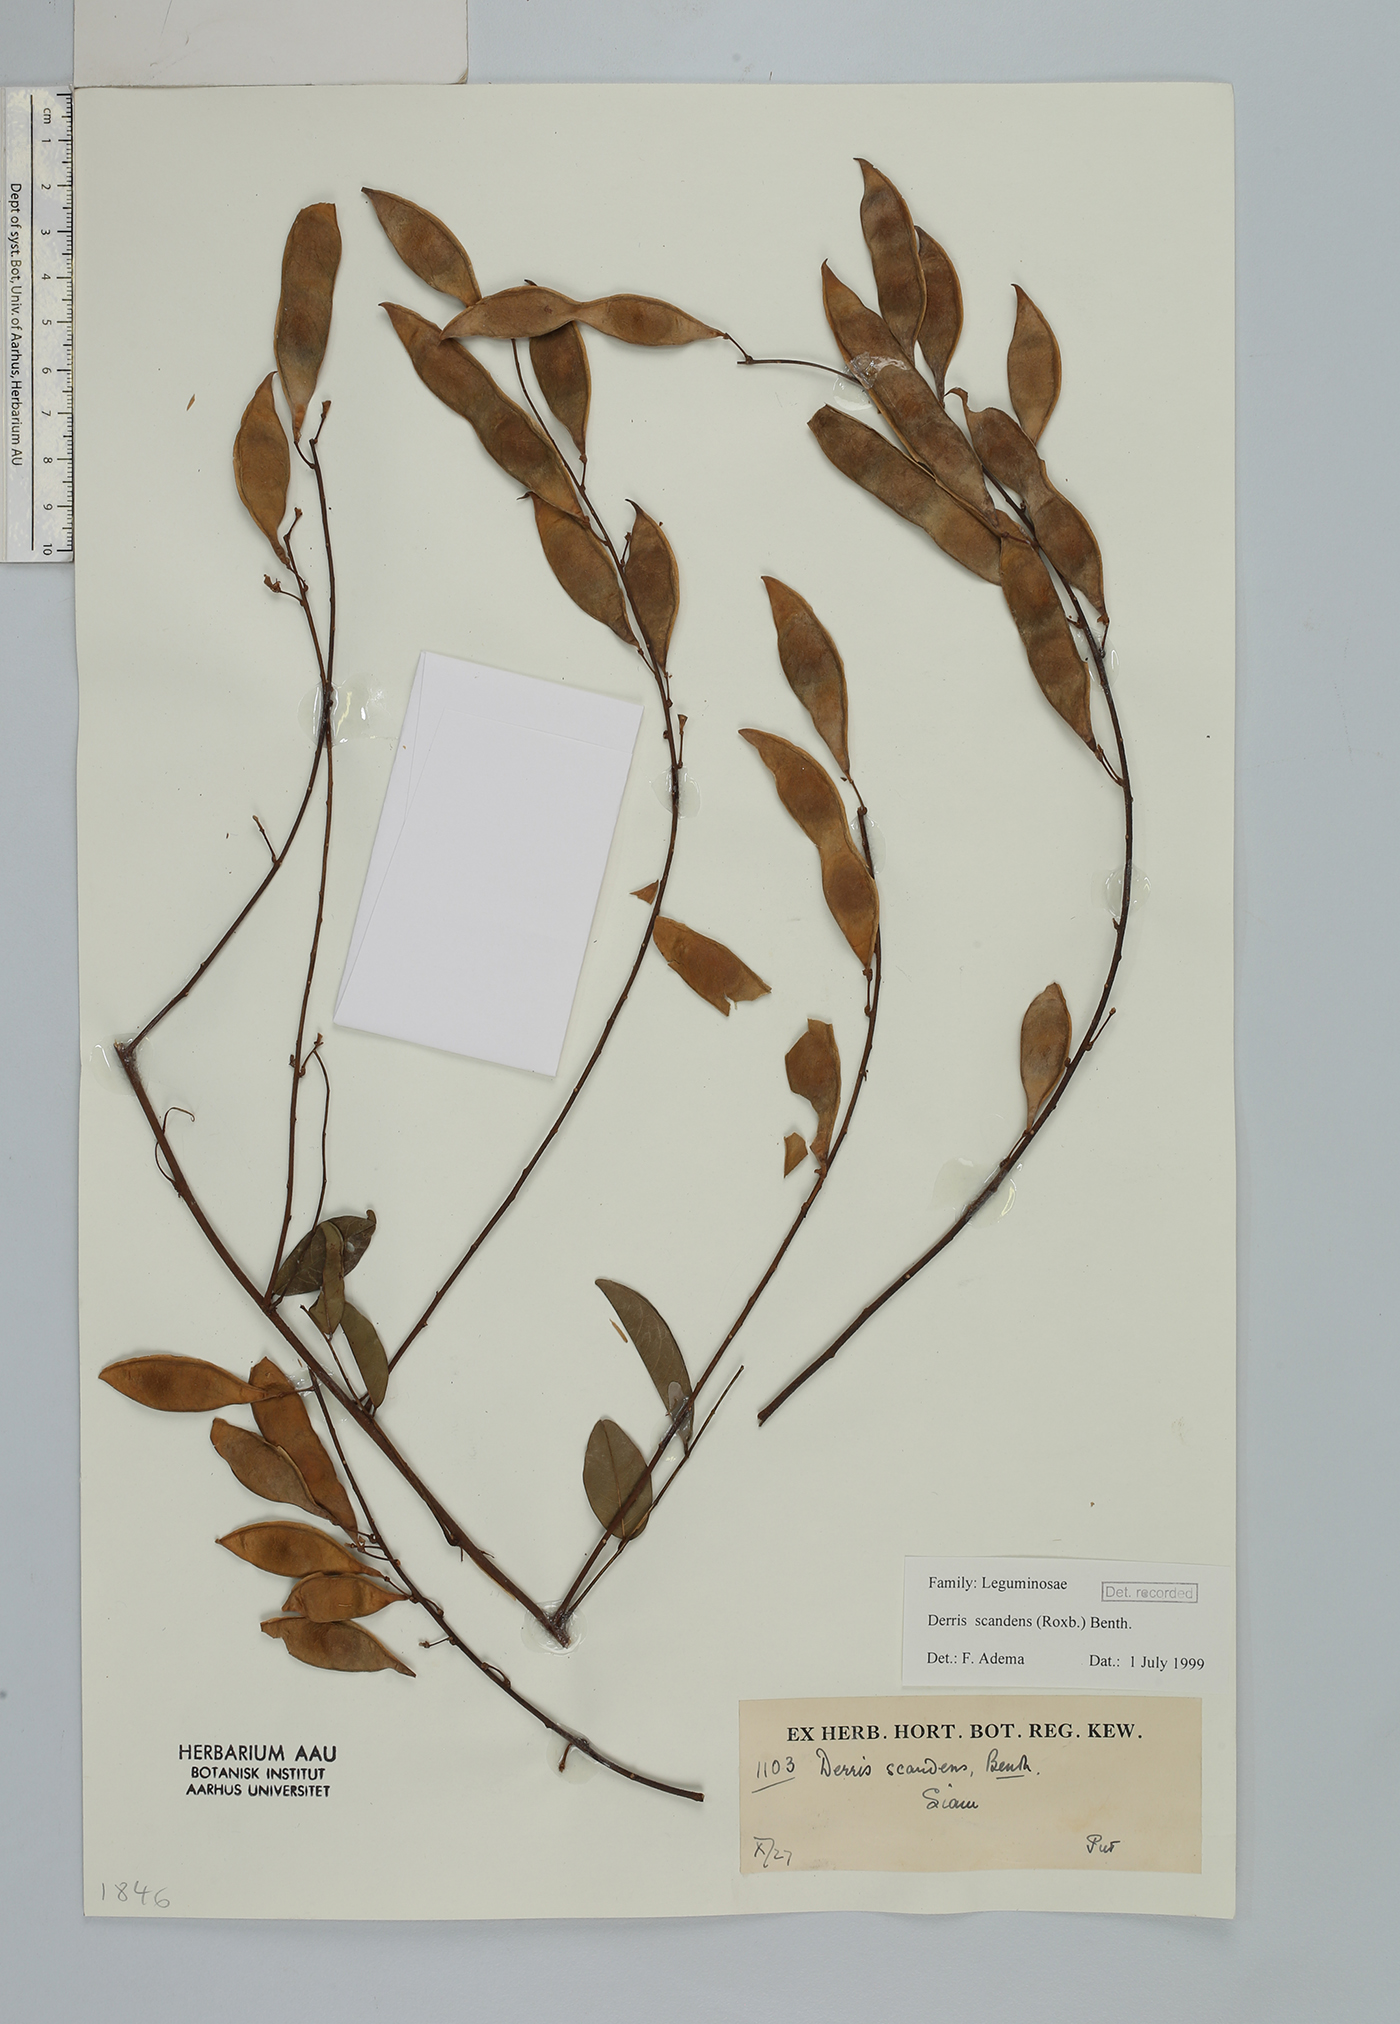The width and height of the screenshot is (1400, 2024).
Task: Click the white paper tab above the sheet
Action: pyautogui.click(x=270, y=42)
